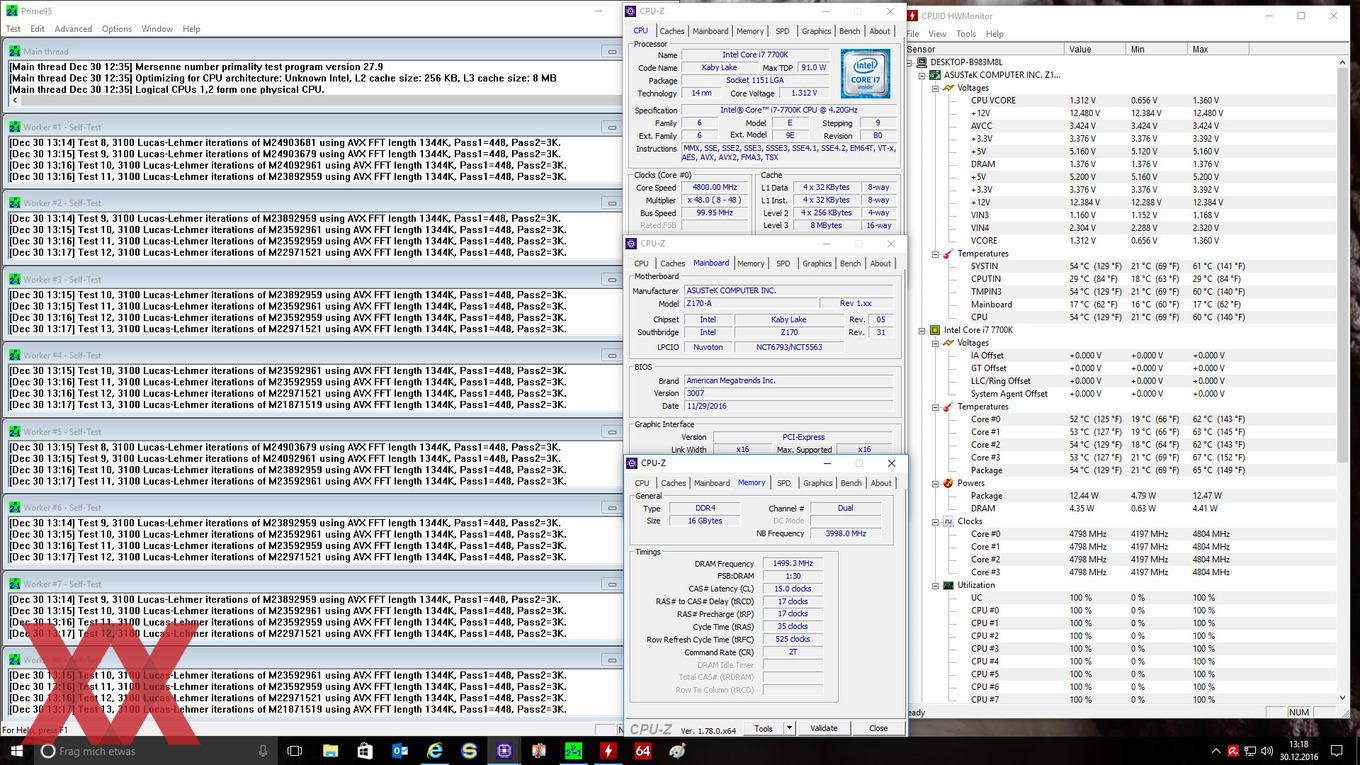Screen dimensions: 1360x765
Task: Click the Sensor column header in HWMonitor
Action: point(985,49)
